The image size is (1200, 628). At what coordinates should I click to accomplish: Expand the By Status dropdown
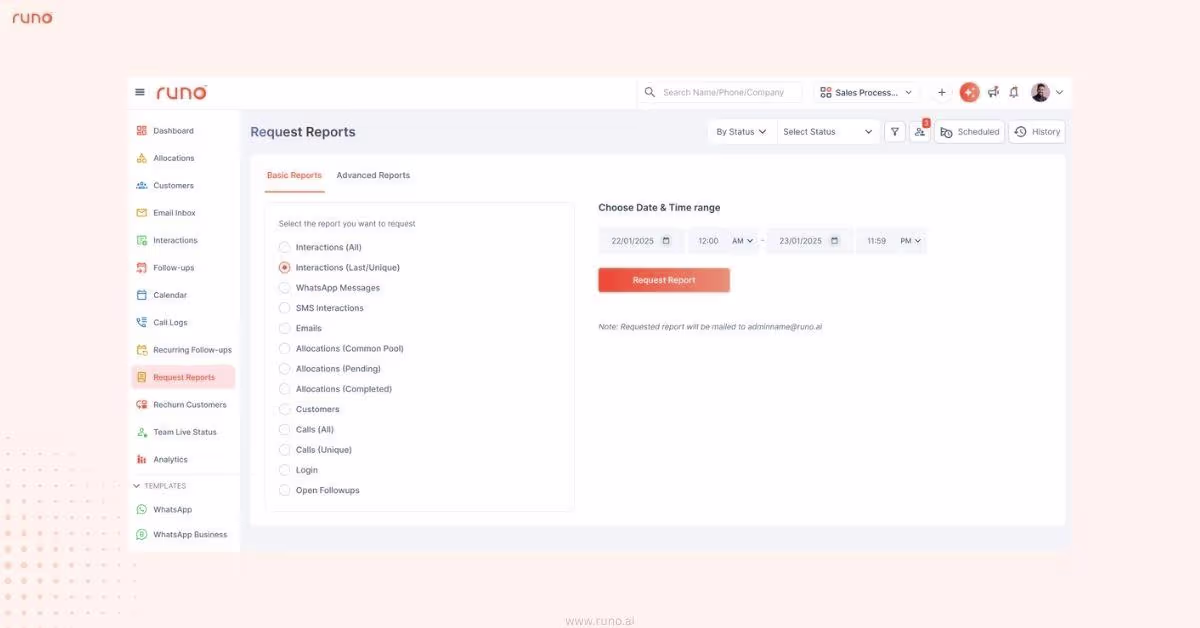click(x=741, y=131)
